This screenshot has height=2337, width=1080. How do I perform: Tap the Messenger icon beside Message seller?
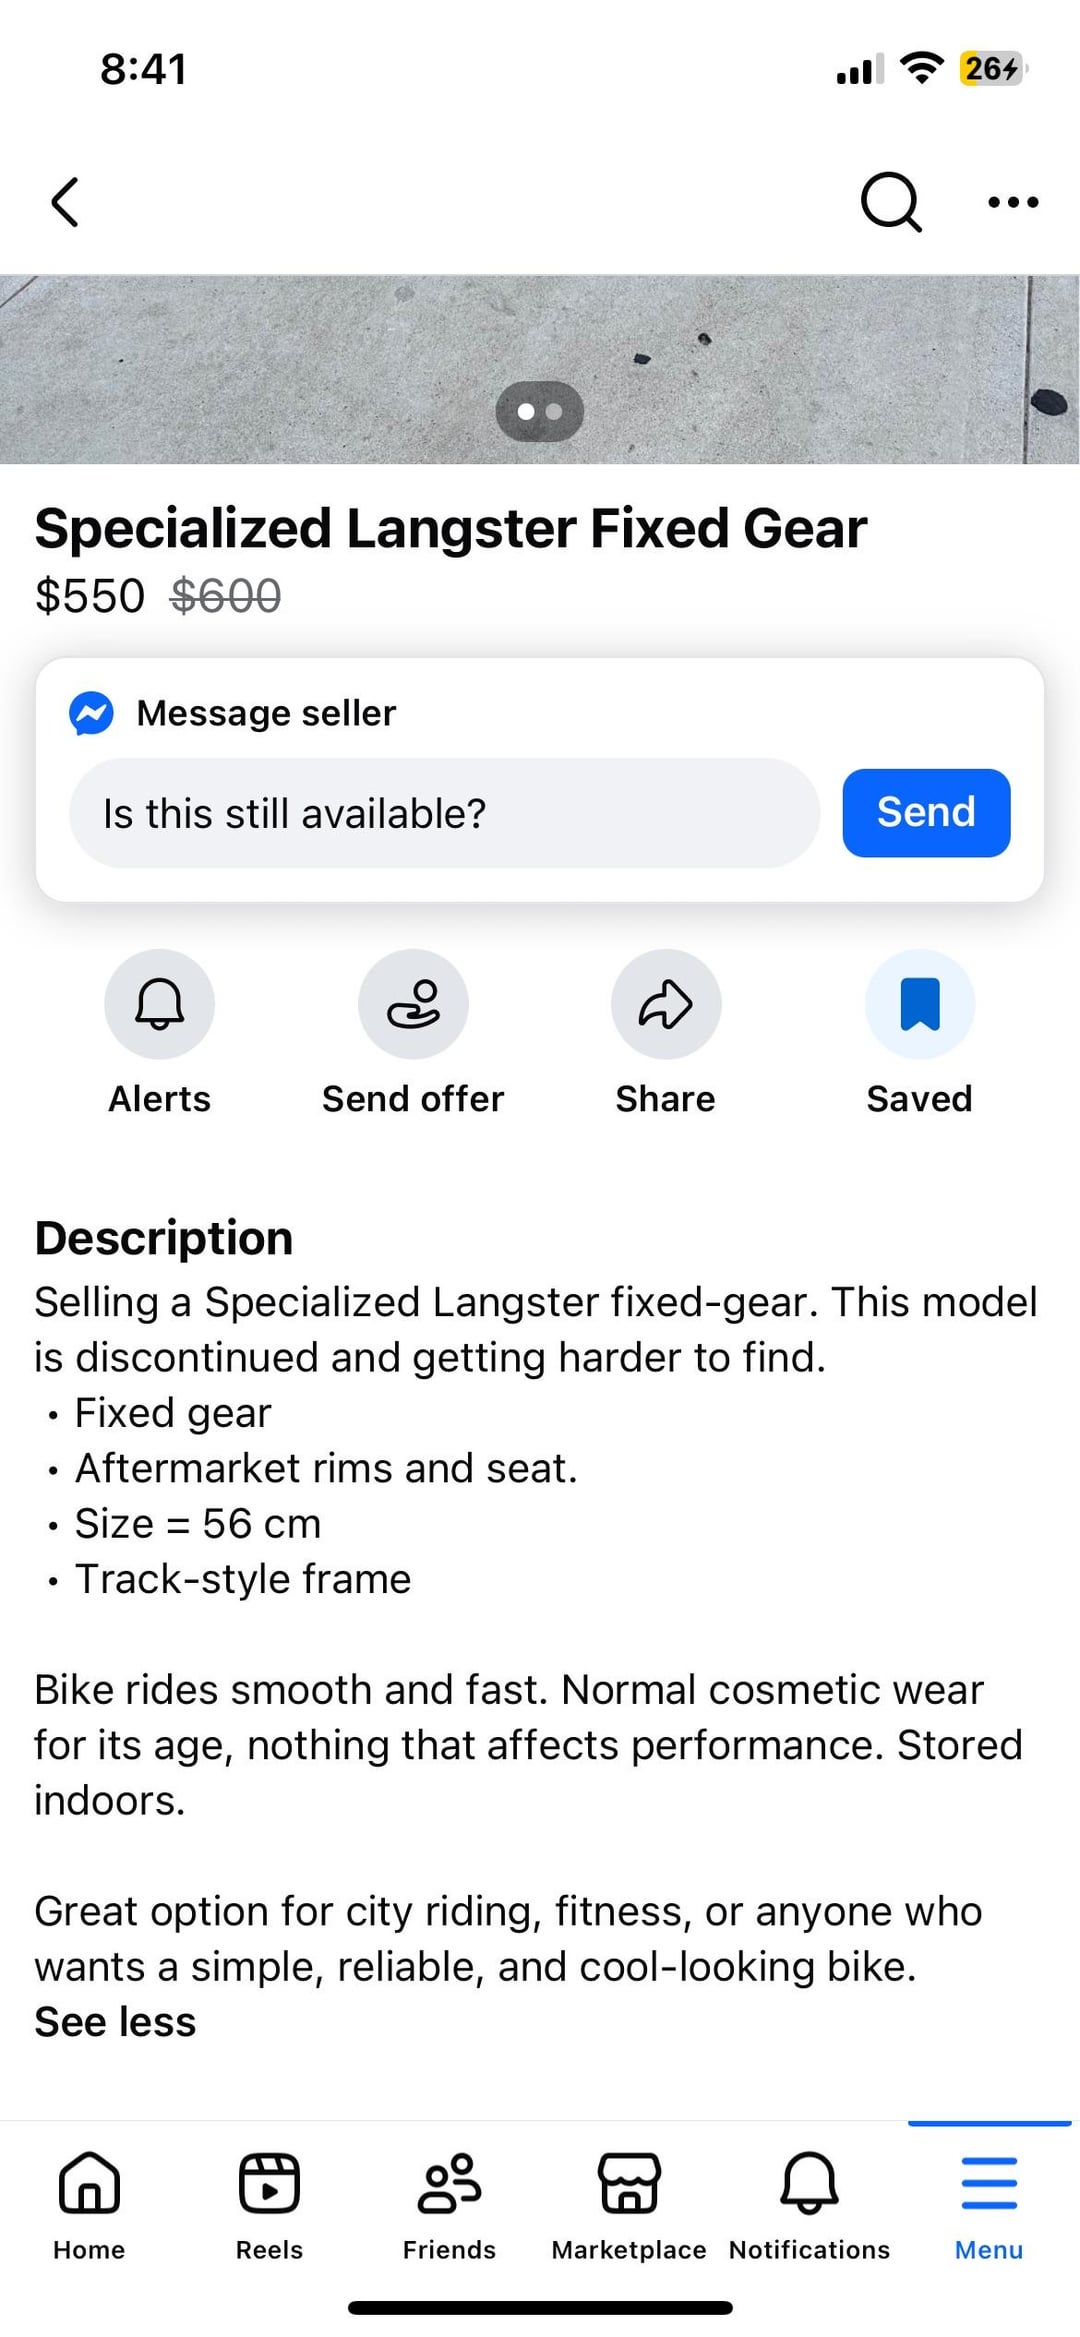91,713
